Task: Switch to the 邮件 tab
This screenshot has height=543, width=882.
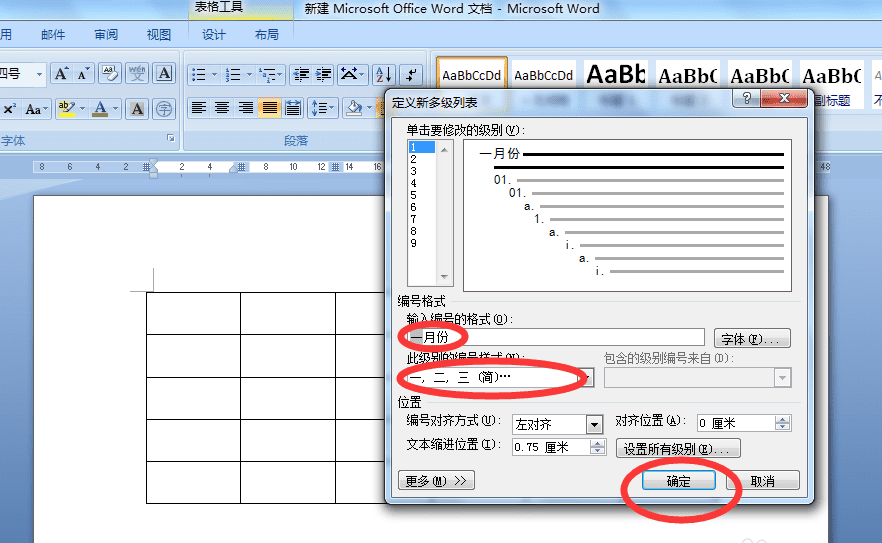Action: coord(53,35)
